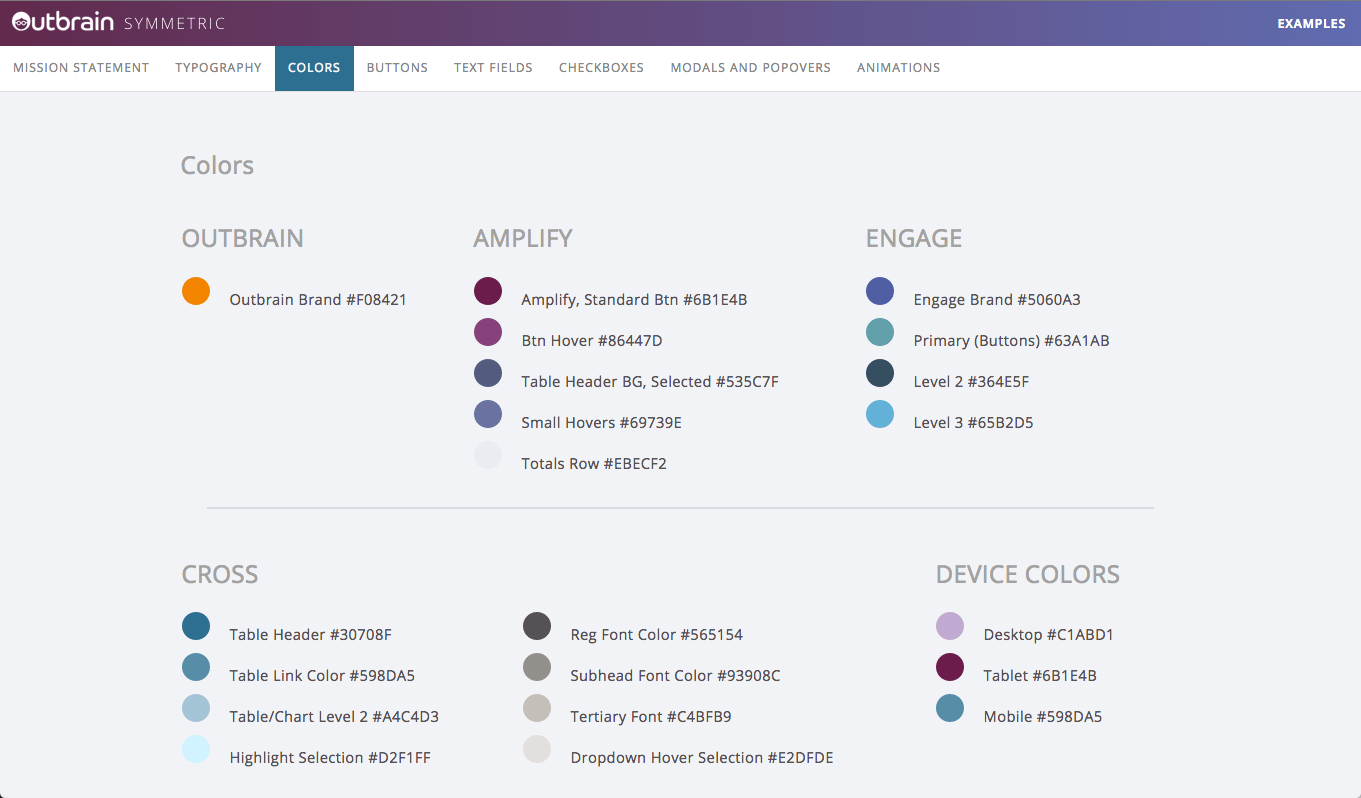1361x798 pixels.
Task: Open the Animations tab
Action: click(x=898, y=68)
